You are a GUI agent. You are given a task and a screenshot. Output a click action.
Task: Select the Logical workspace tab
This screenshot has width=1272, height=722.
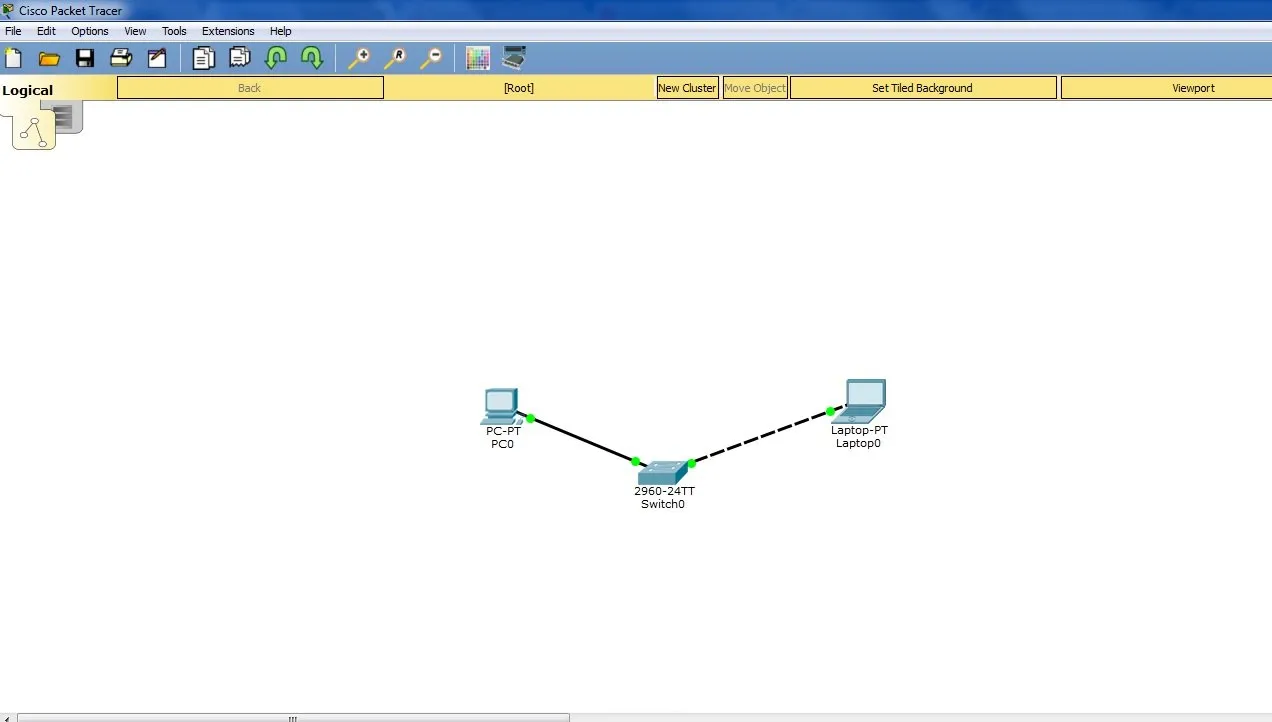point(28,90)
